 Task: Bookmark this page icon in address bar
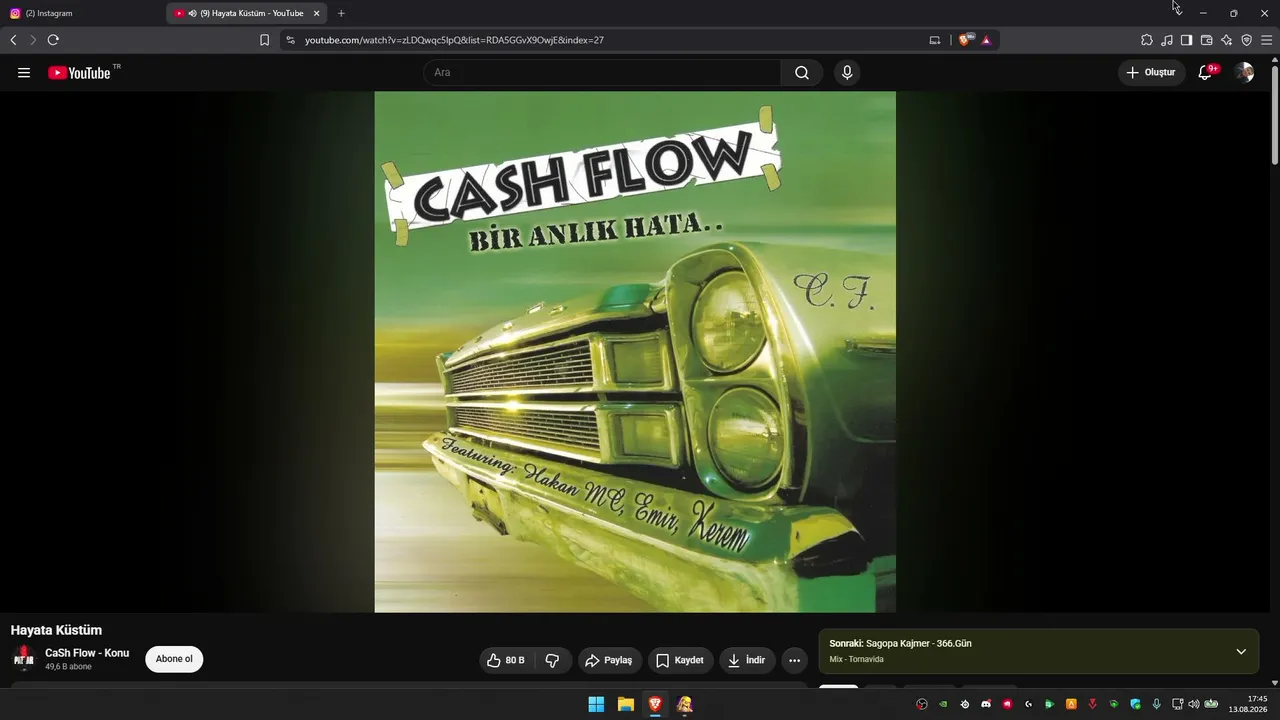[x=264, y=40]
